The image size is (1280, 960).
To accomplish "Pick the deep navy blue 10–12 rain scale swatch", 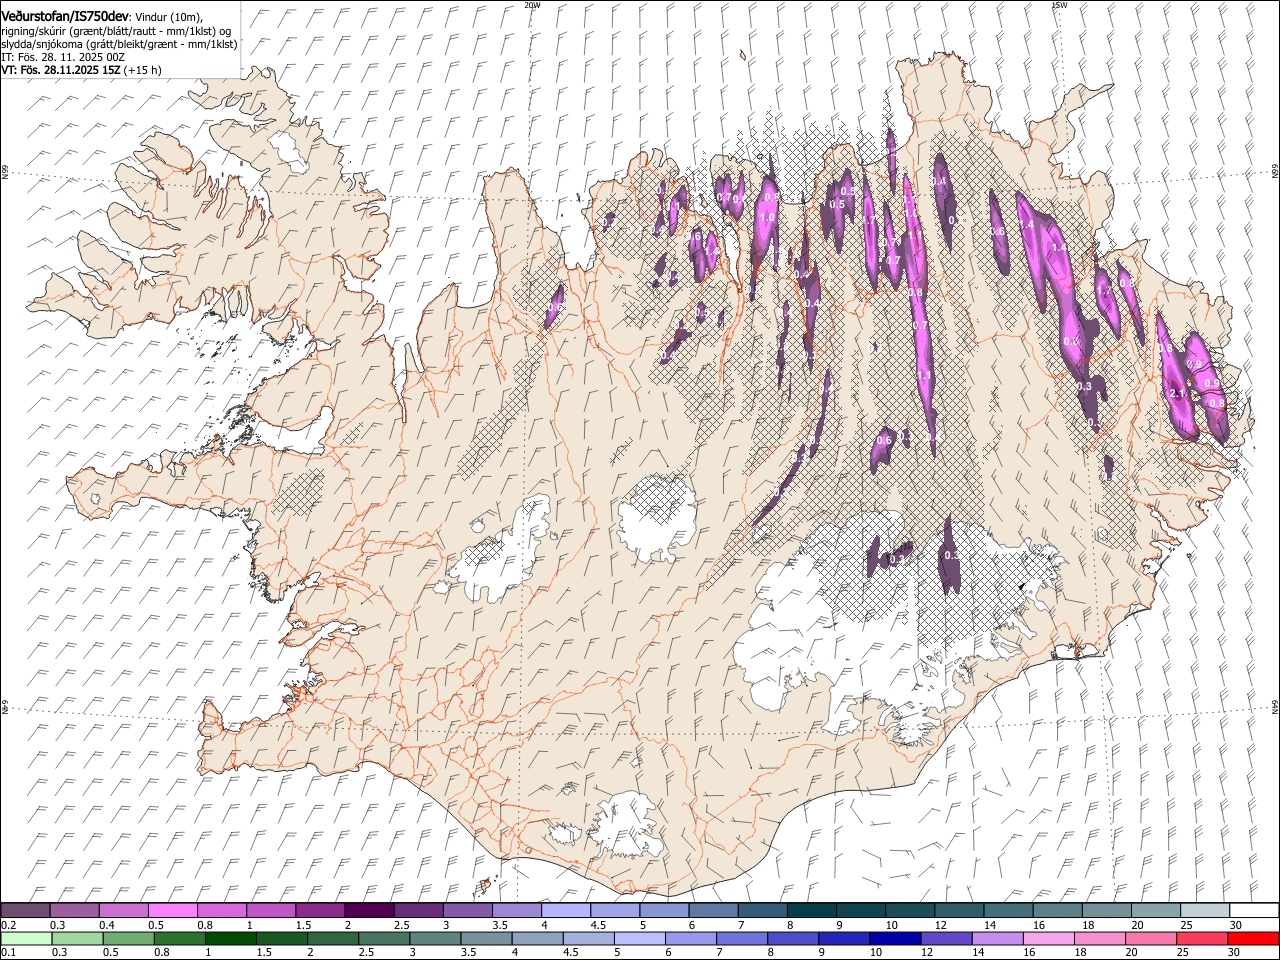I will [895, 938].
